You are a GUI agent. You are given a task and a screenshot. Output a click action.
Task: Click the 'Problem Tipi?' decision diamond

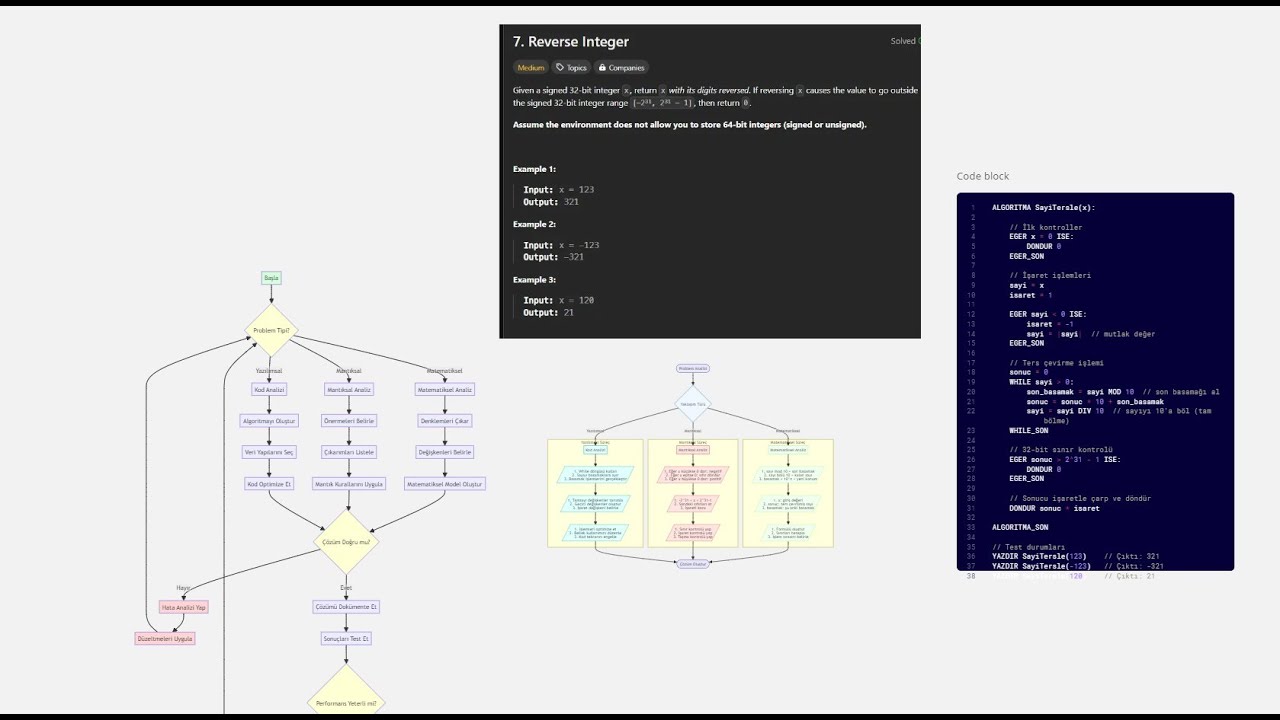(271, 331)
